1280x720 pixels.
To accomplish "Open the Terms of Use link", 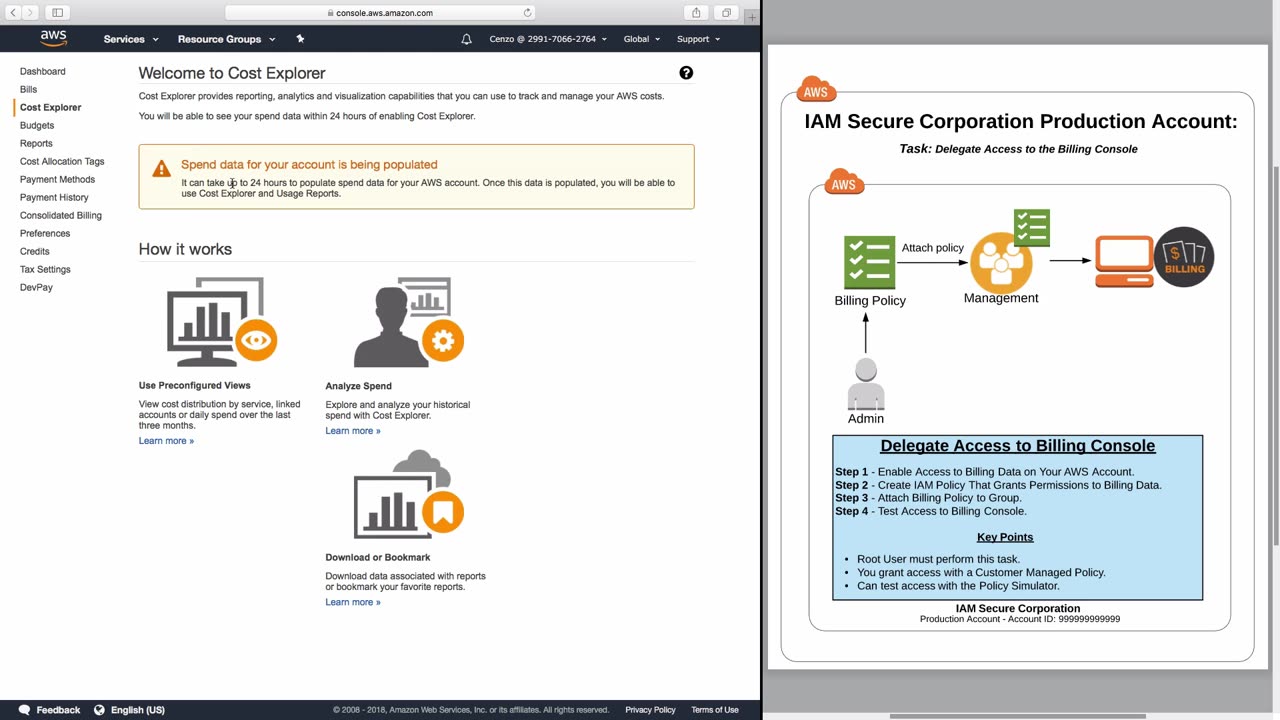I will (x=715, y=710).
